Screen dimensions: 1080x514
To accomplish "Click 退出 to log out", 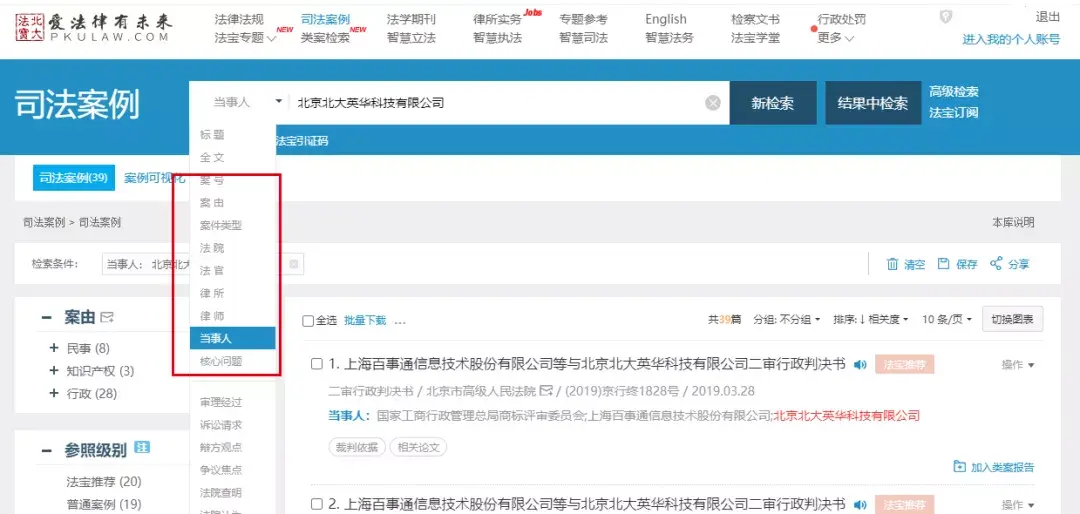I will coord(1048,17).
